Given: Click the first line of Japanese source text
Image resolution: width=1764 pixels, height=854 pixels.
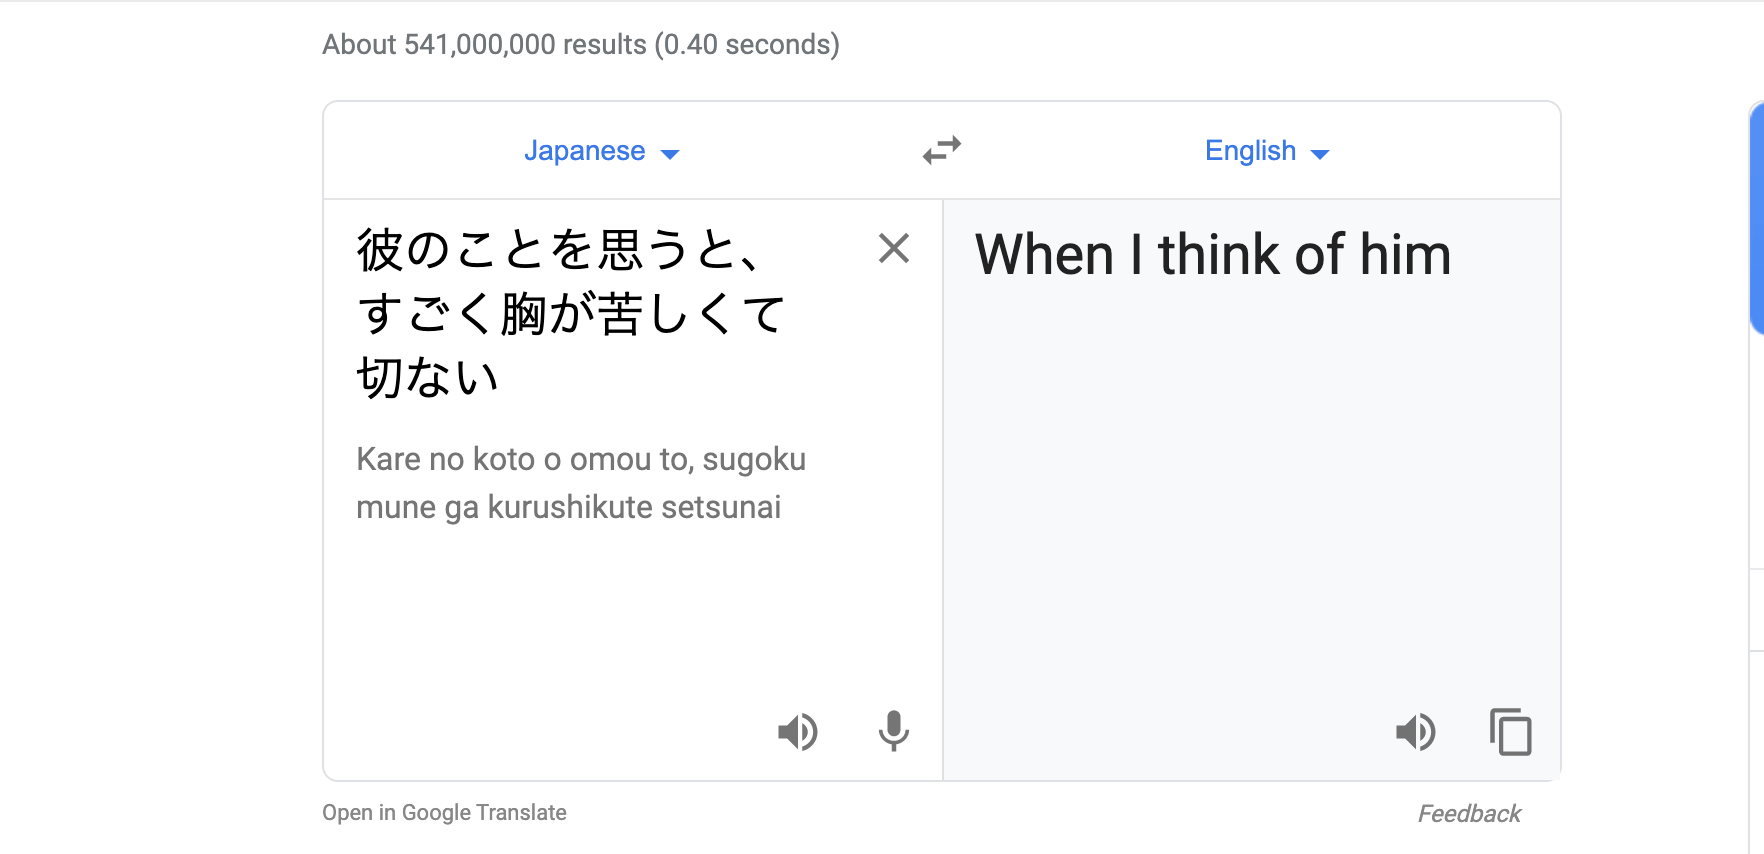Looking at the screenshot, I should pyautogui.click(x=557, y=250).
